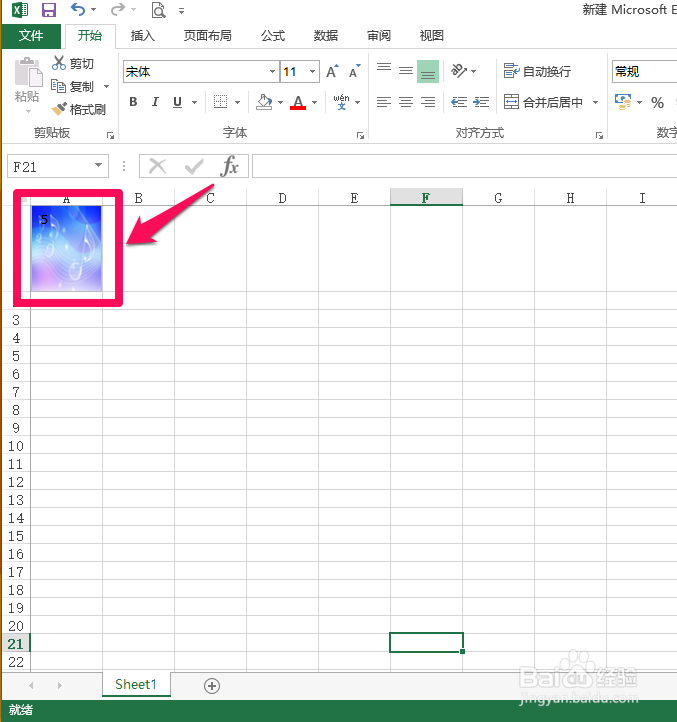677x722 pixels.
Task: Open the font (字体) dialog launcher
Action: point(361,135)
